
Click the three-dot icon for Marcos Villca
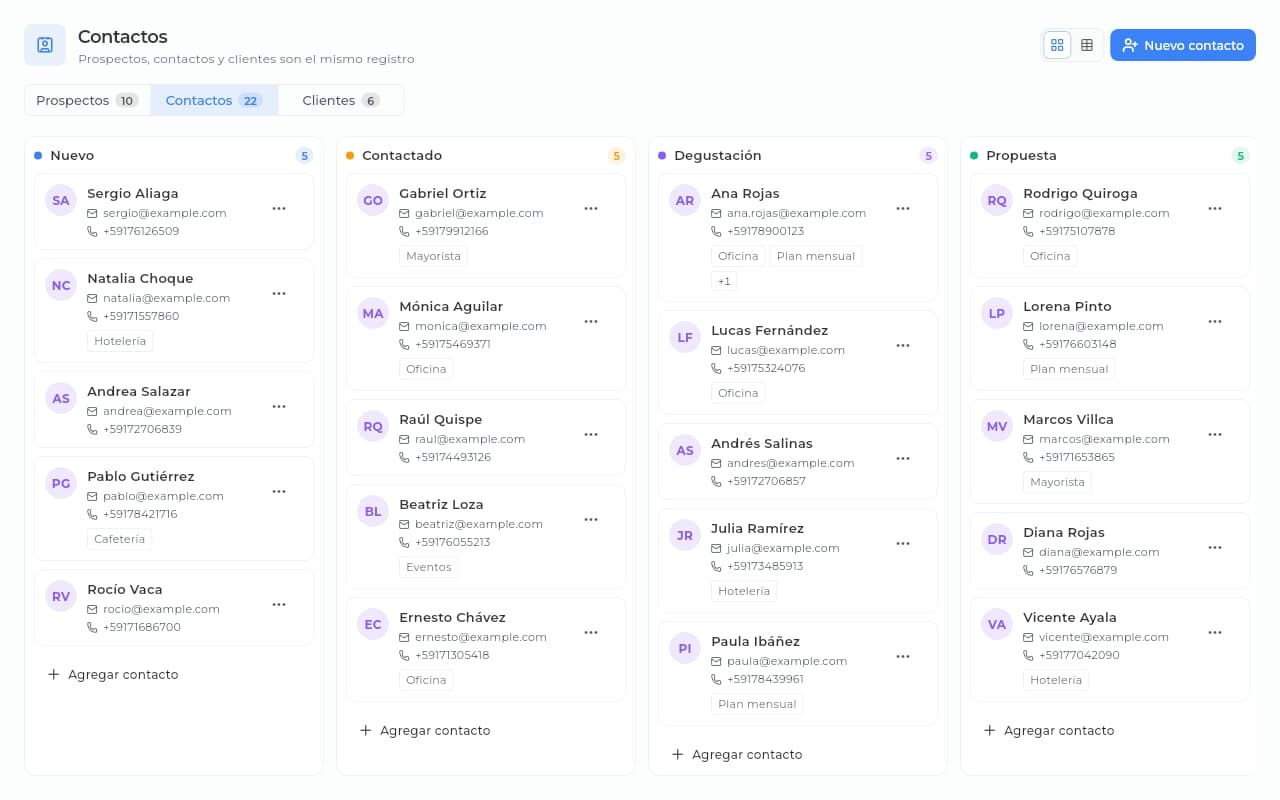tap(1215, 434)
